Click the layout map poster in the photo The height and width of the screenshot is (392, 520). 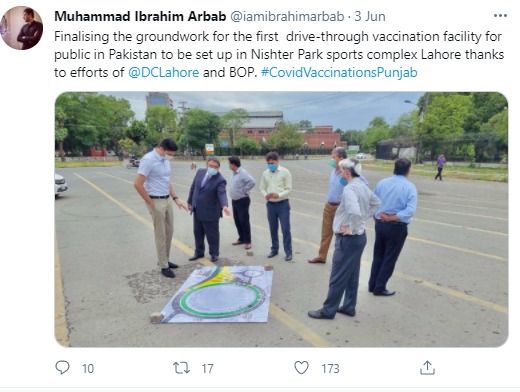tap(216, 294)
